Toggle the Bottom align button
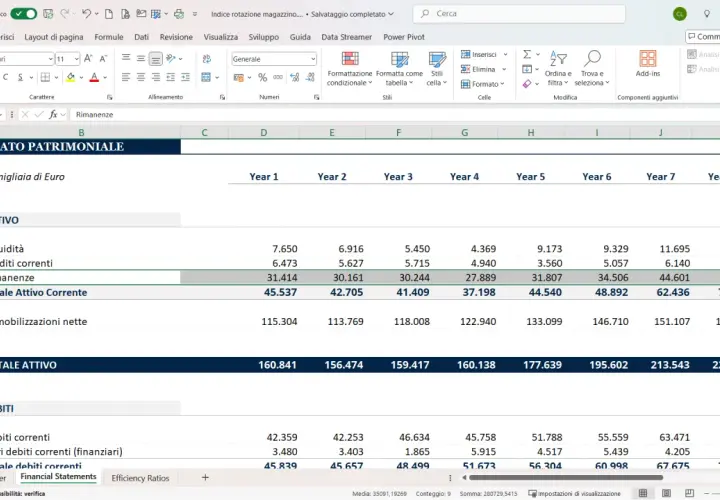The image size is (720, 500). pos(156,59)
